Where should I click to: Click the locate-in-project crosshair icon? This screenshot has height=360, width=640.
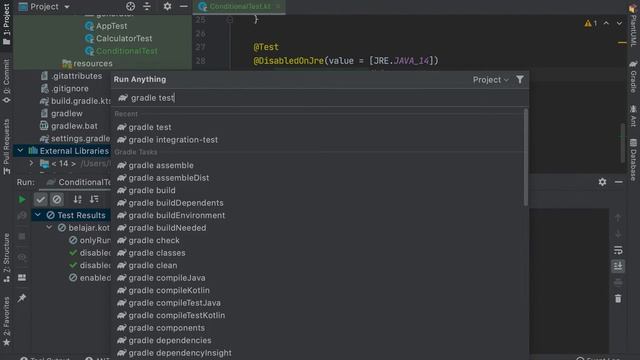click(x=130, y=7)
